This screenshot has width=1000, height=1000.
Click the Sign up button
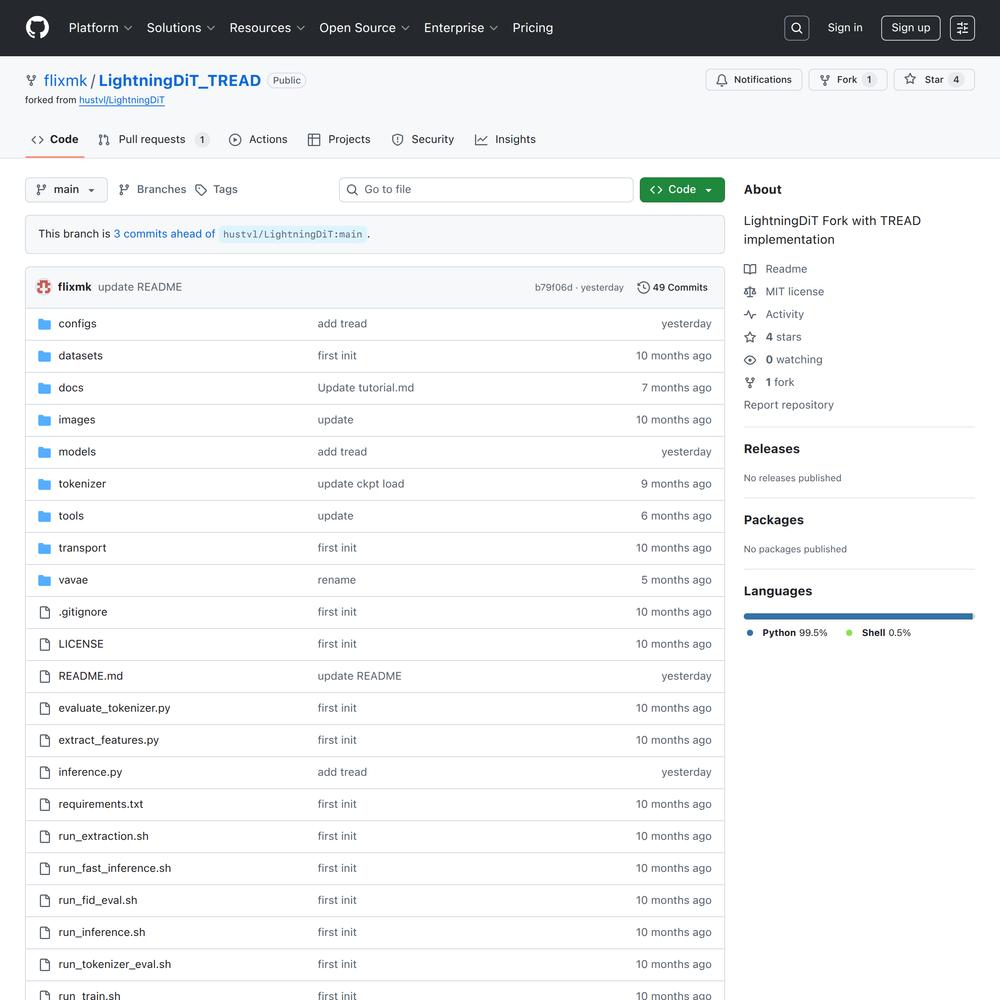[910, 28]
